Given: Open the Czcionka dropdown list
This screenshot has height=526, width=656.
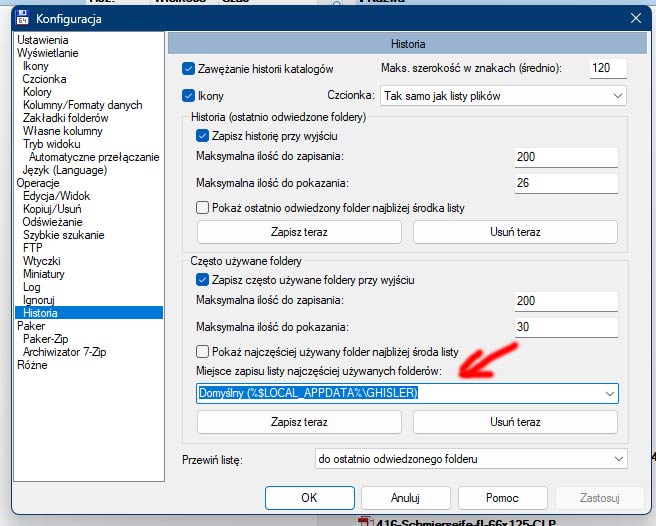Looking at the screenshot, I should pos(503,96).
